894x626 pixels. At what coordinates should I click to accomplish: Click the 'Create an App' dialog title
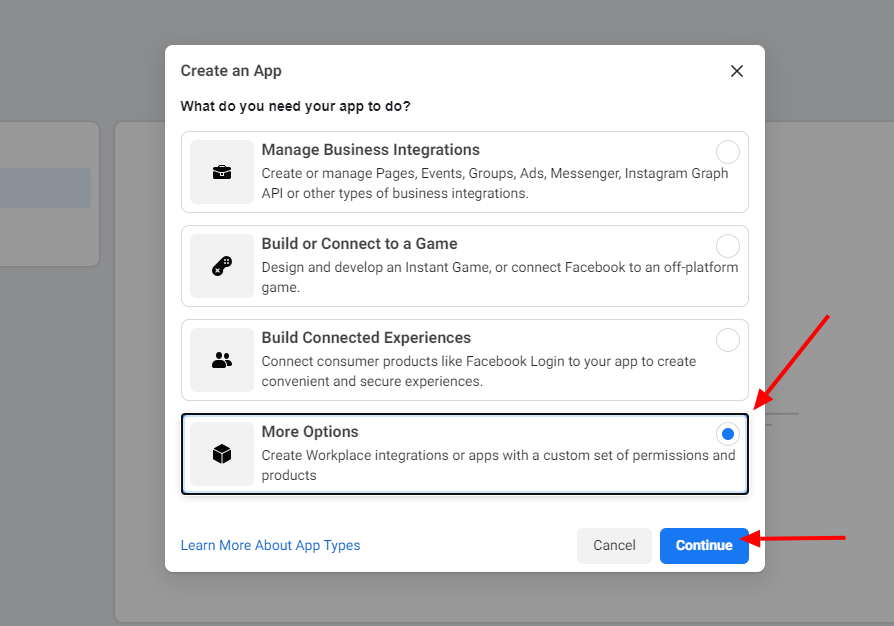click(x=231, y=71)
